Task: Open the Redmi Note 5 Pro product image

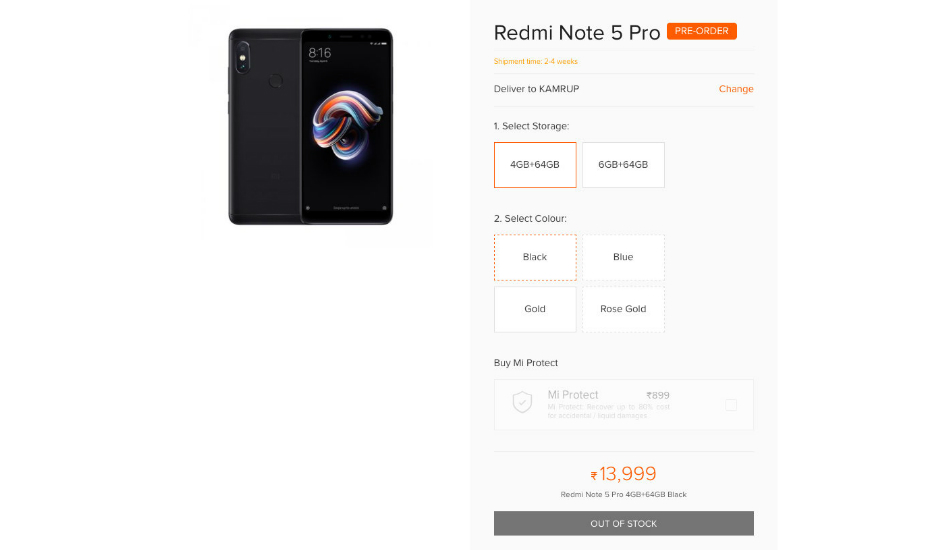Action: pos(311,126)
